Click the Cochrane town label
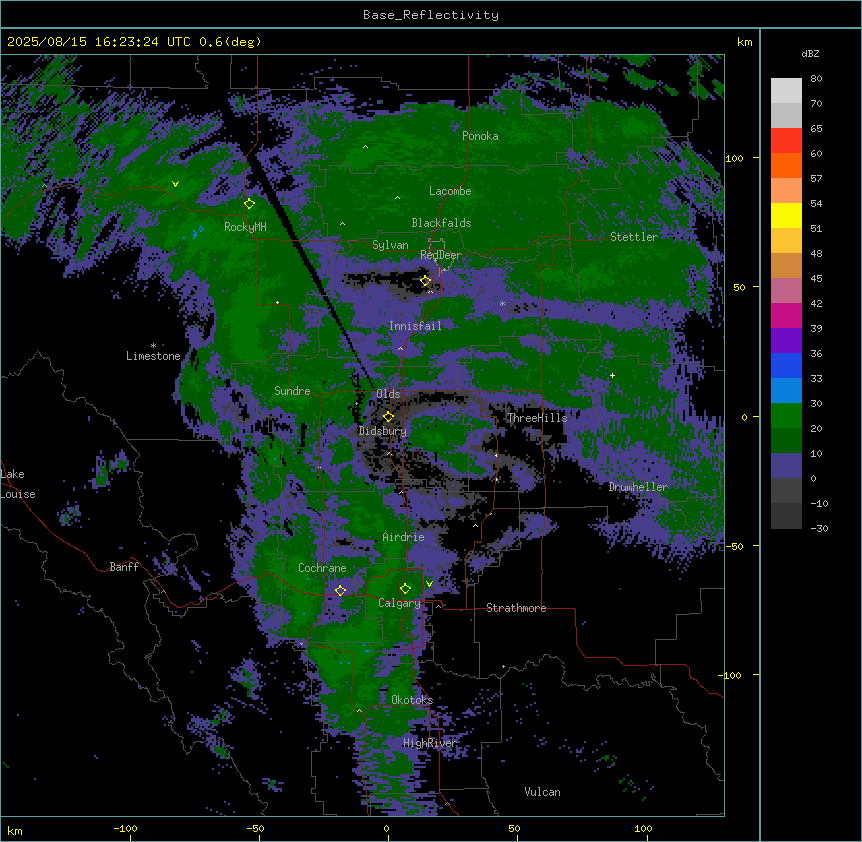 point(322,568)
